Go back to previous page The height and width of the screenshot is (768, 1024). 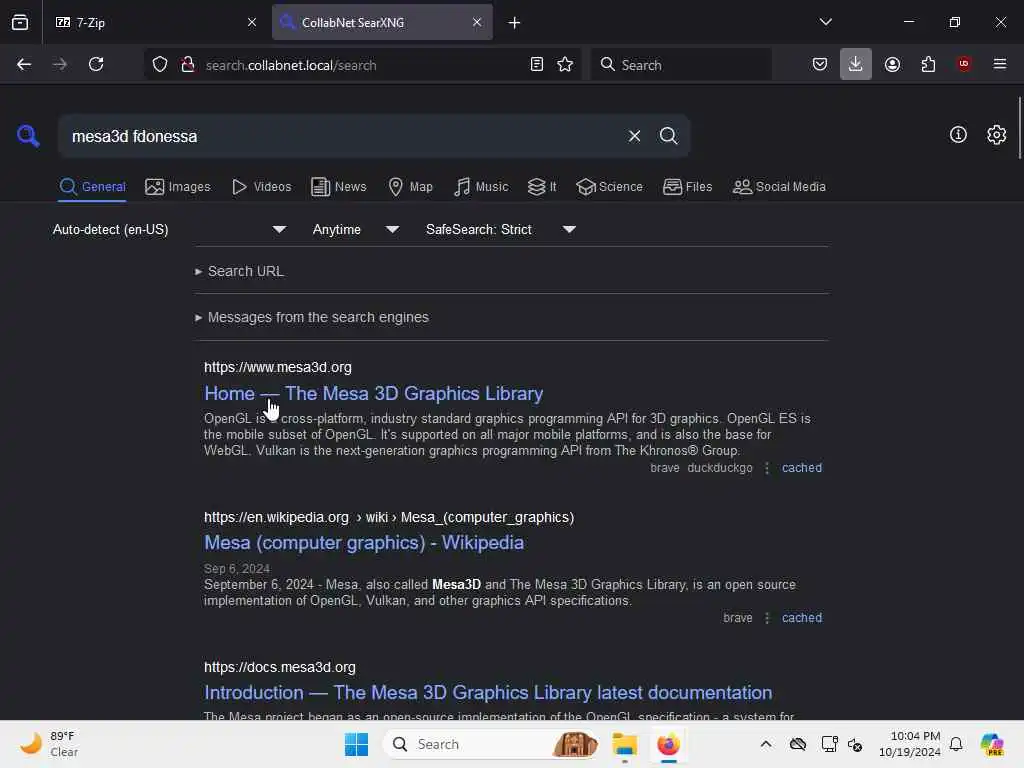pyautogui.click(x=24, y=64)
